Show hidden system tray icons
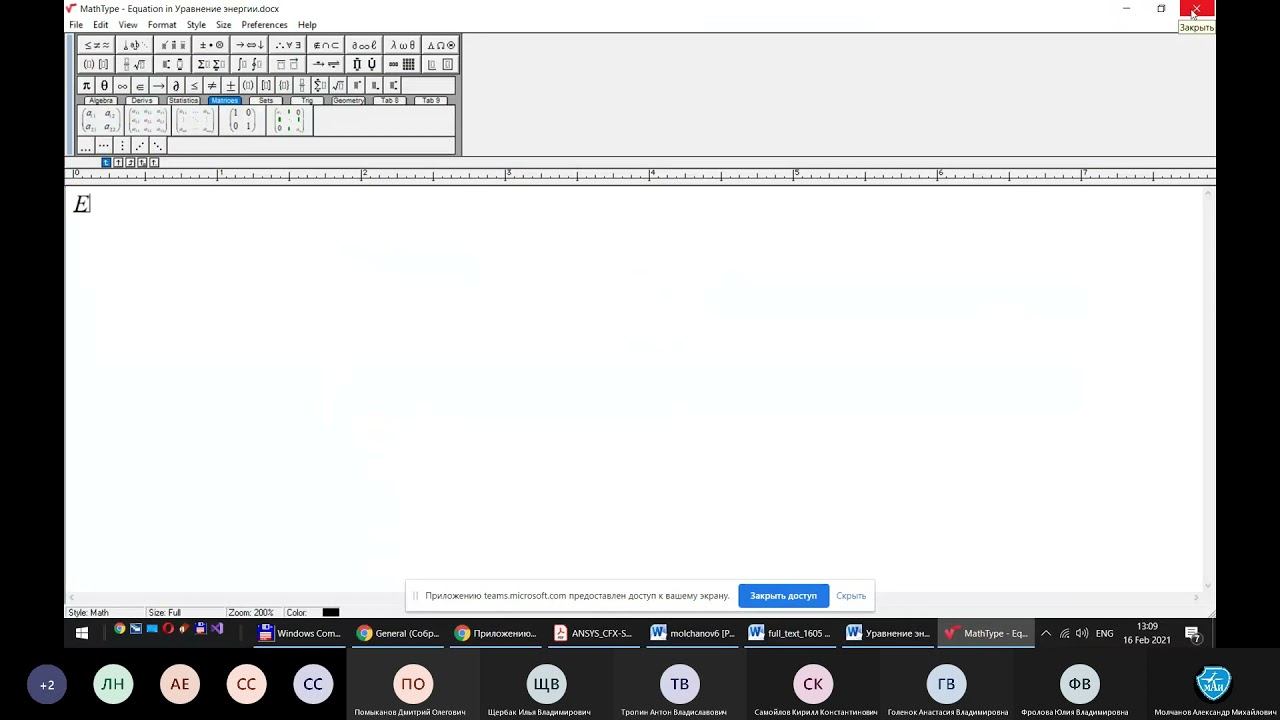This screenshot has height=720, width=1280. 1046,633
